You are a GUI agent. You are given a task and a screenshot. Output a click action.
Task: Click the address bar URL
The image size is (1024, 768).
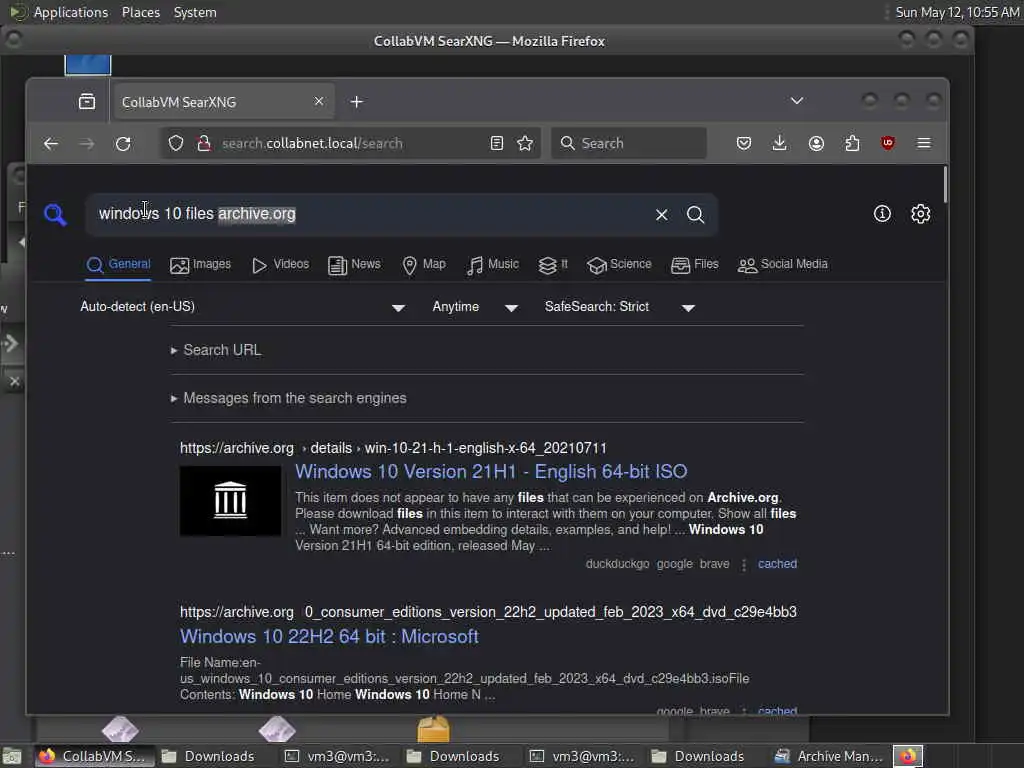click(312, 143)
